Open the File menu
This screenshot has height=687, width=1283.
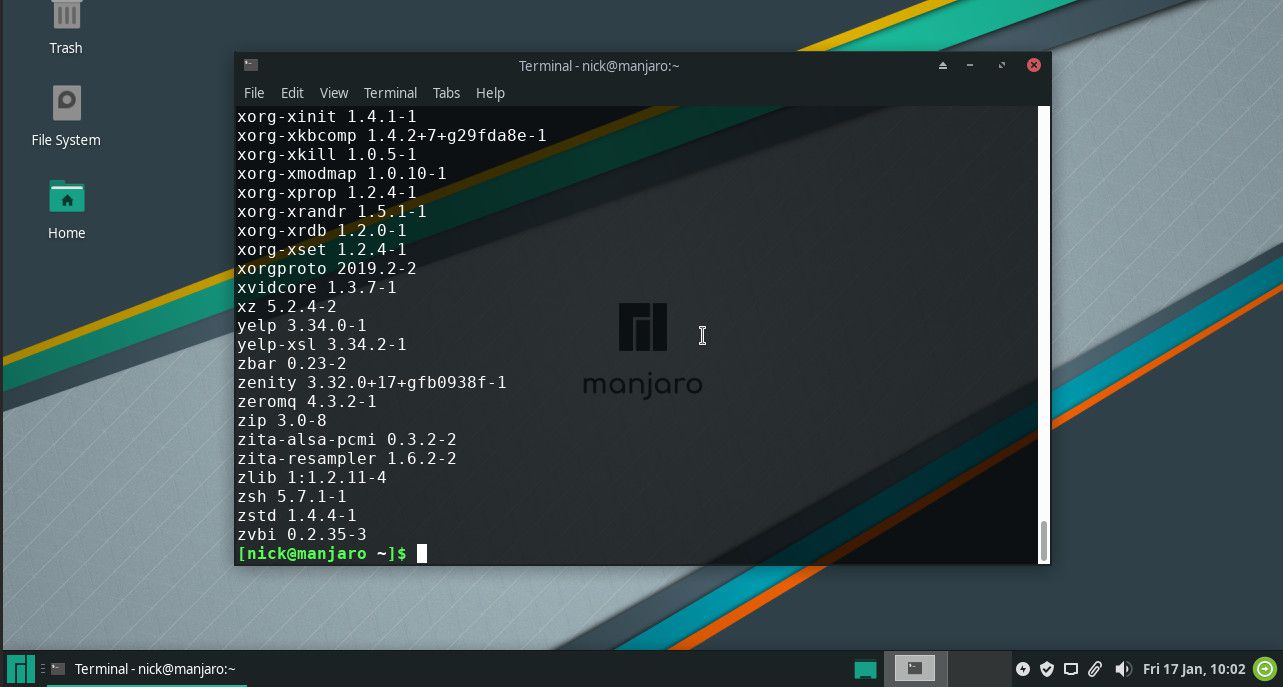(254, 93)
